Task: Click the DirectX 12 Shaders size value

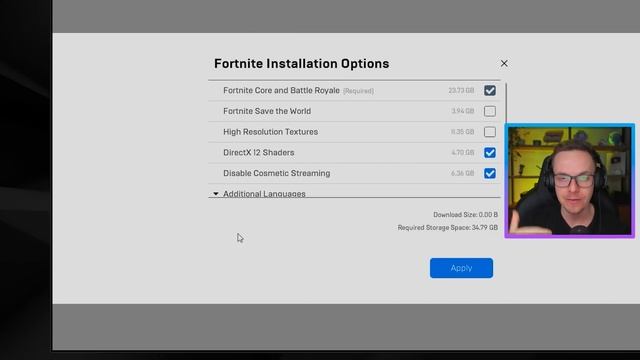Action: [x=462, y=153]
